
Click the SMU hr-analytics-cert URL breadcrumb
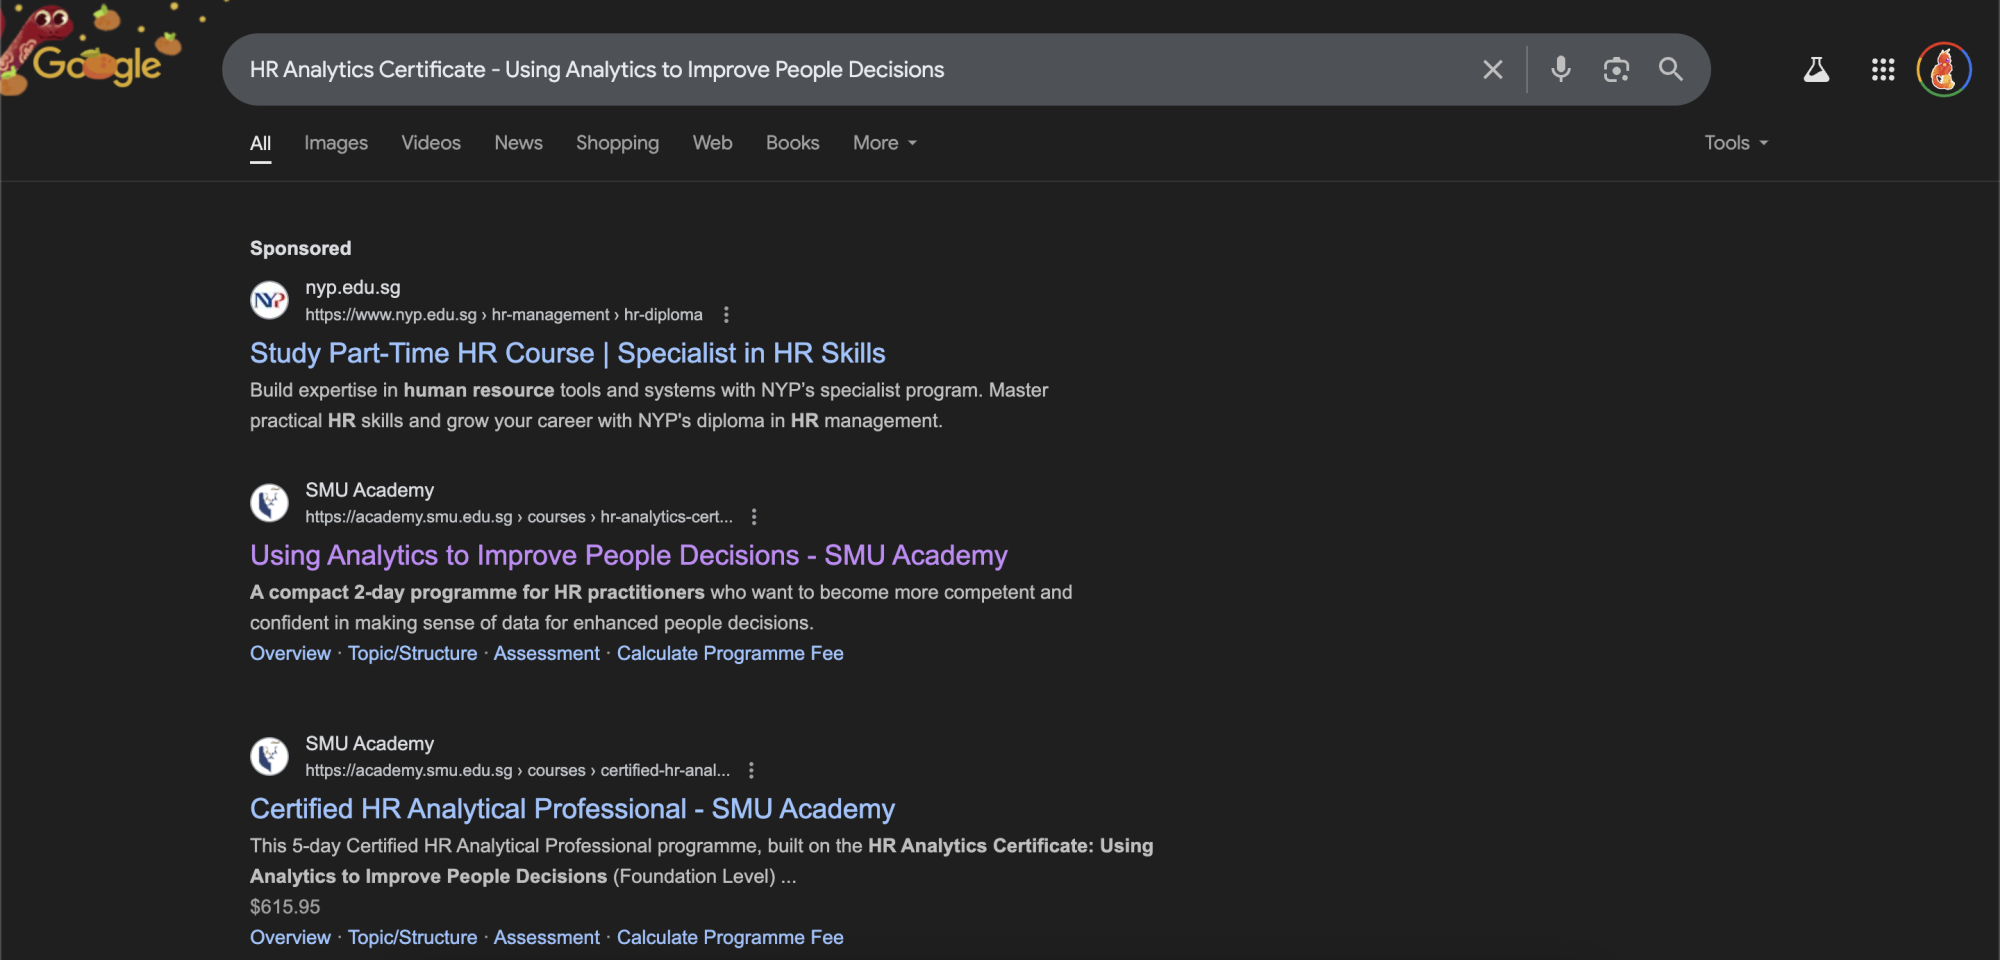point(518,517)
